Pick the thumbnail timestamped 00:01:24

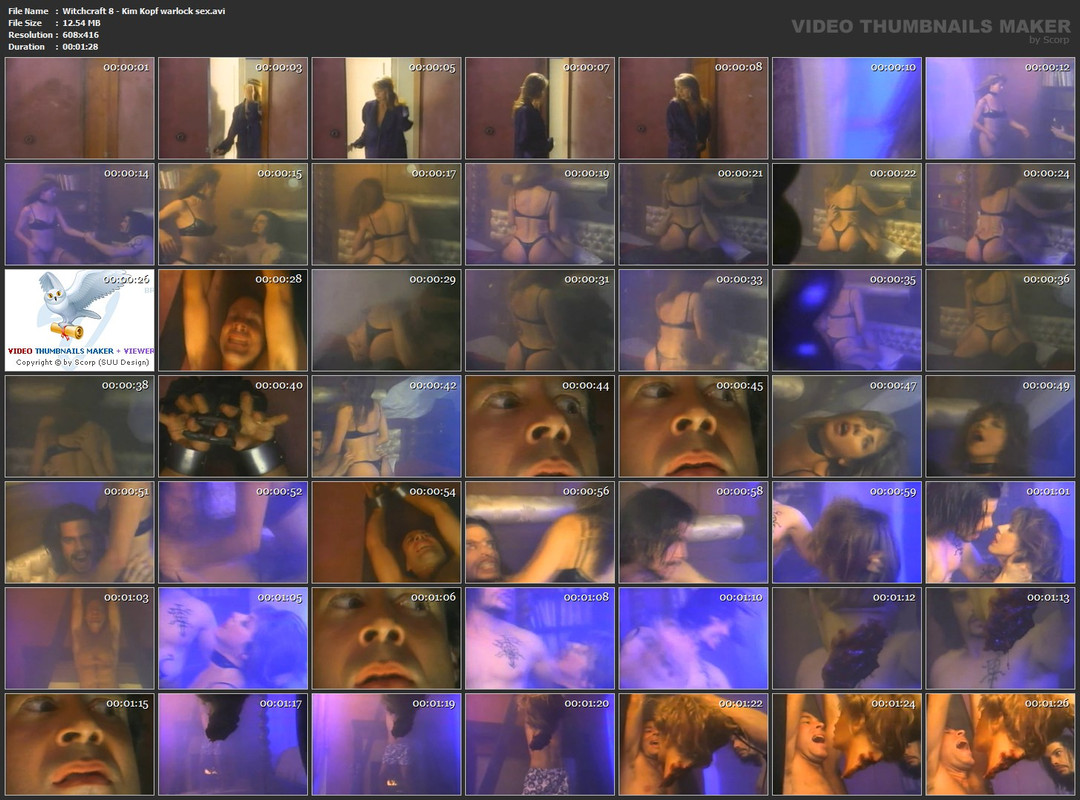[x=847, y=745]
